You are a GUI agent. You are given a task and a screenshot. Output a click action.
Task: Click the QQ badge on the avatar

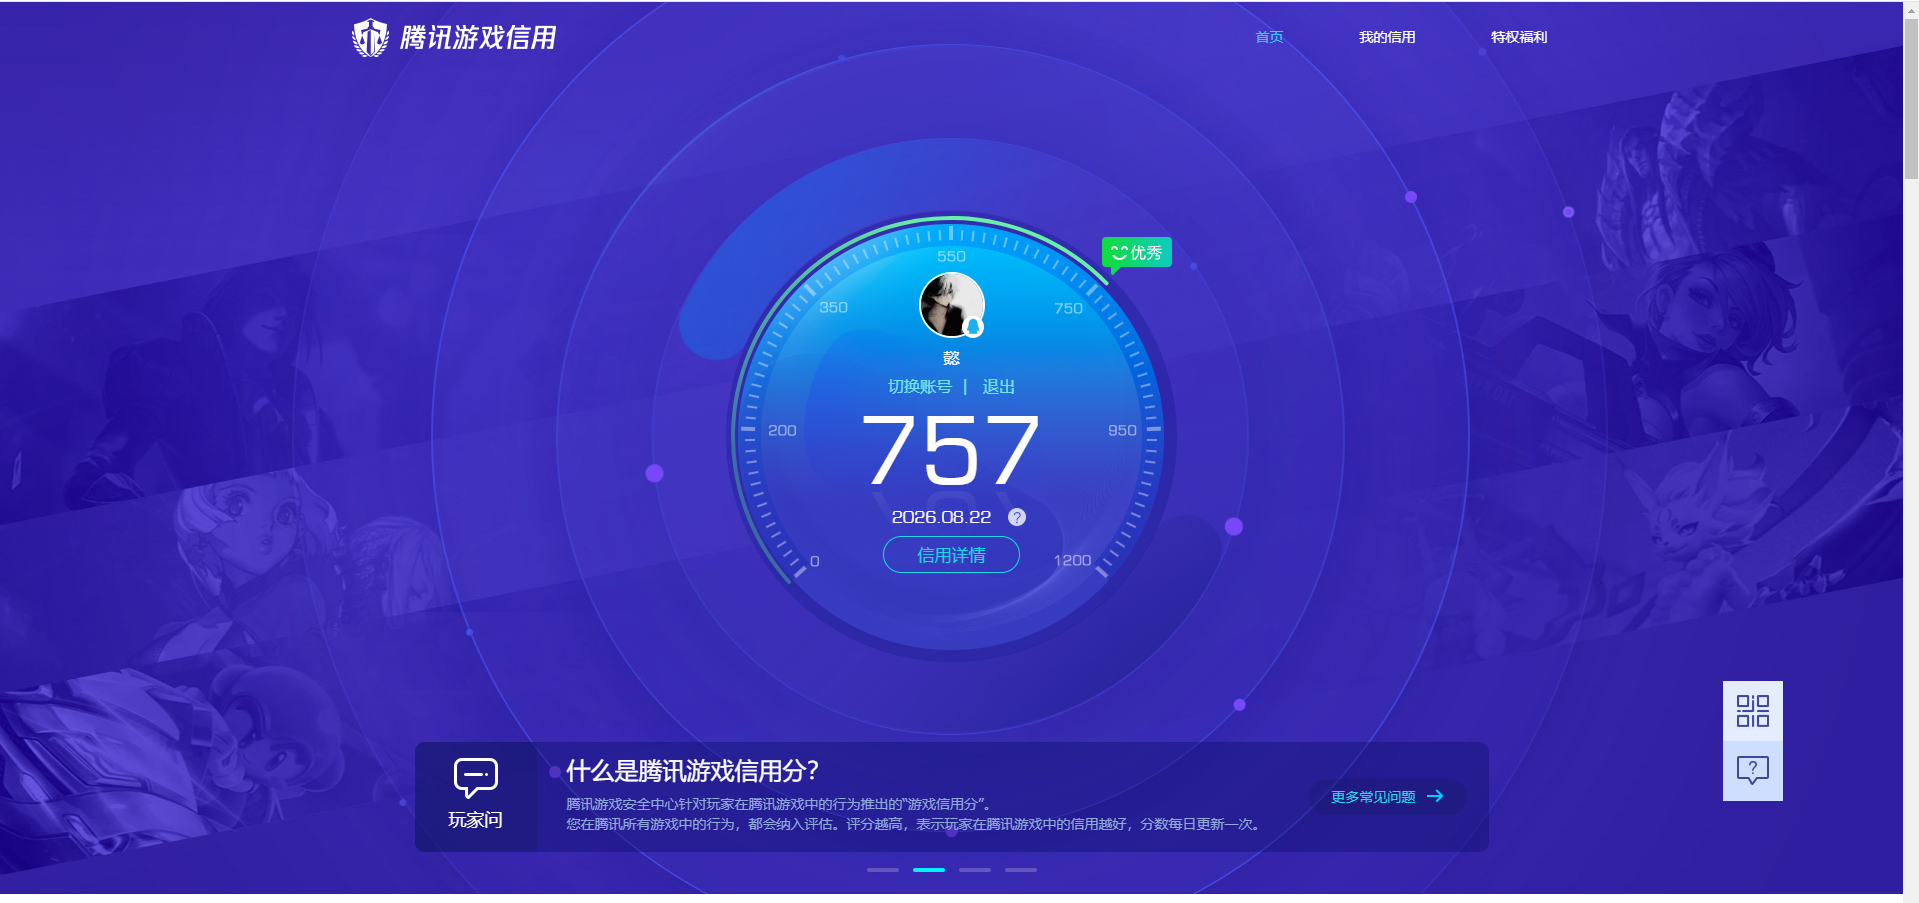click(973, 327)
